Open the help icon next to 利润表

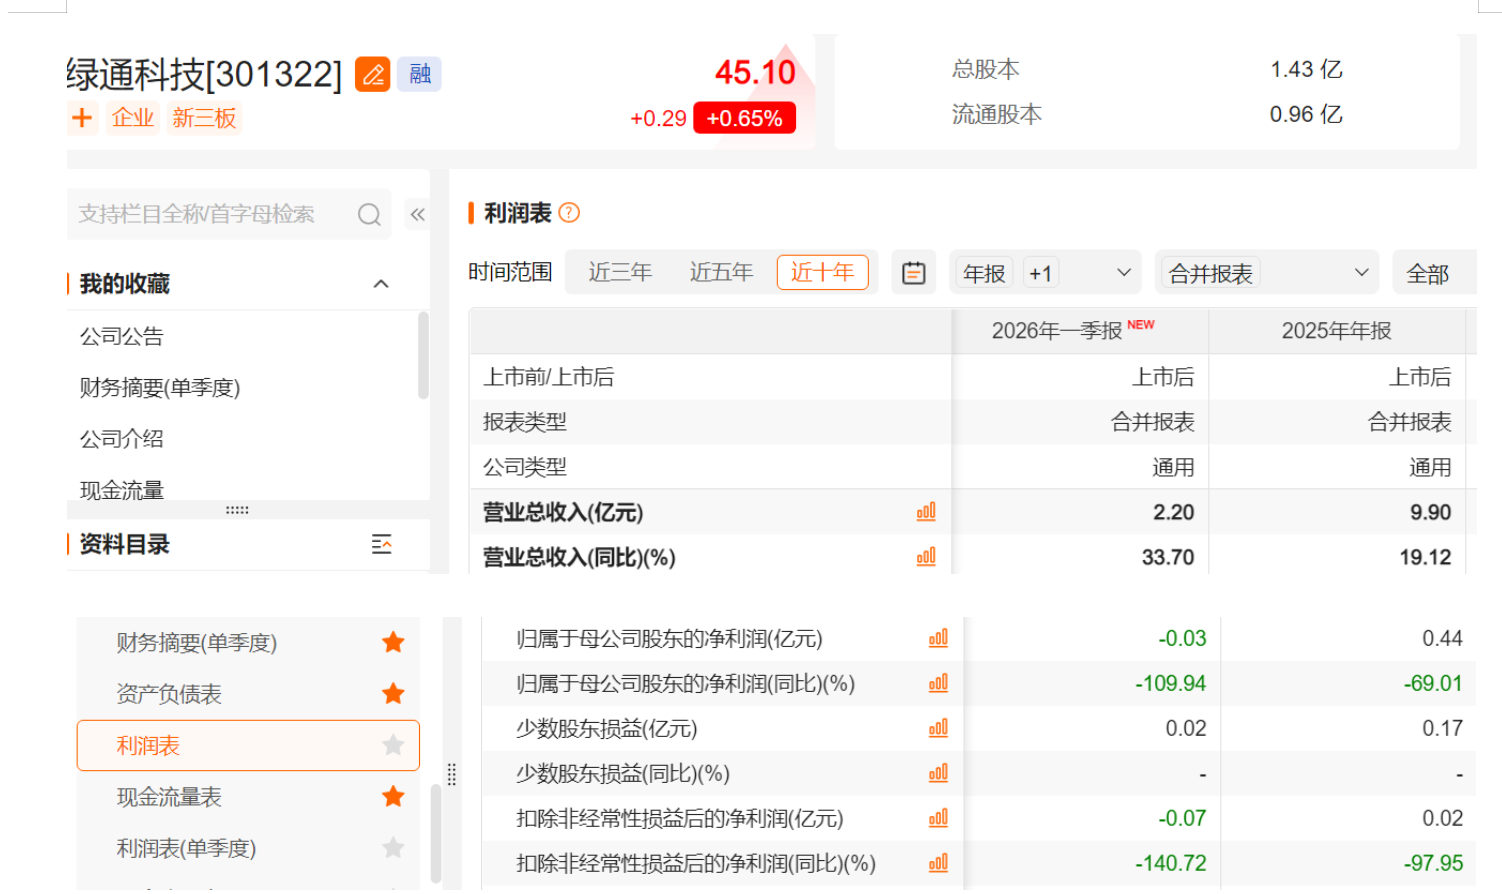(x=569, y=213)
